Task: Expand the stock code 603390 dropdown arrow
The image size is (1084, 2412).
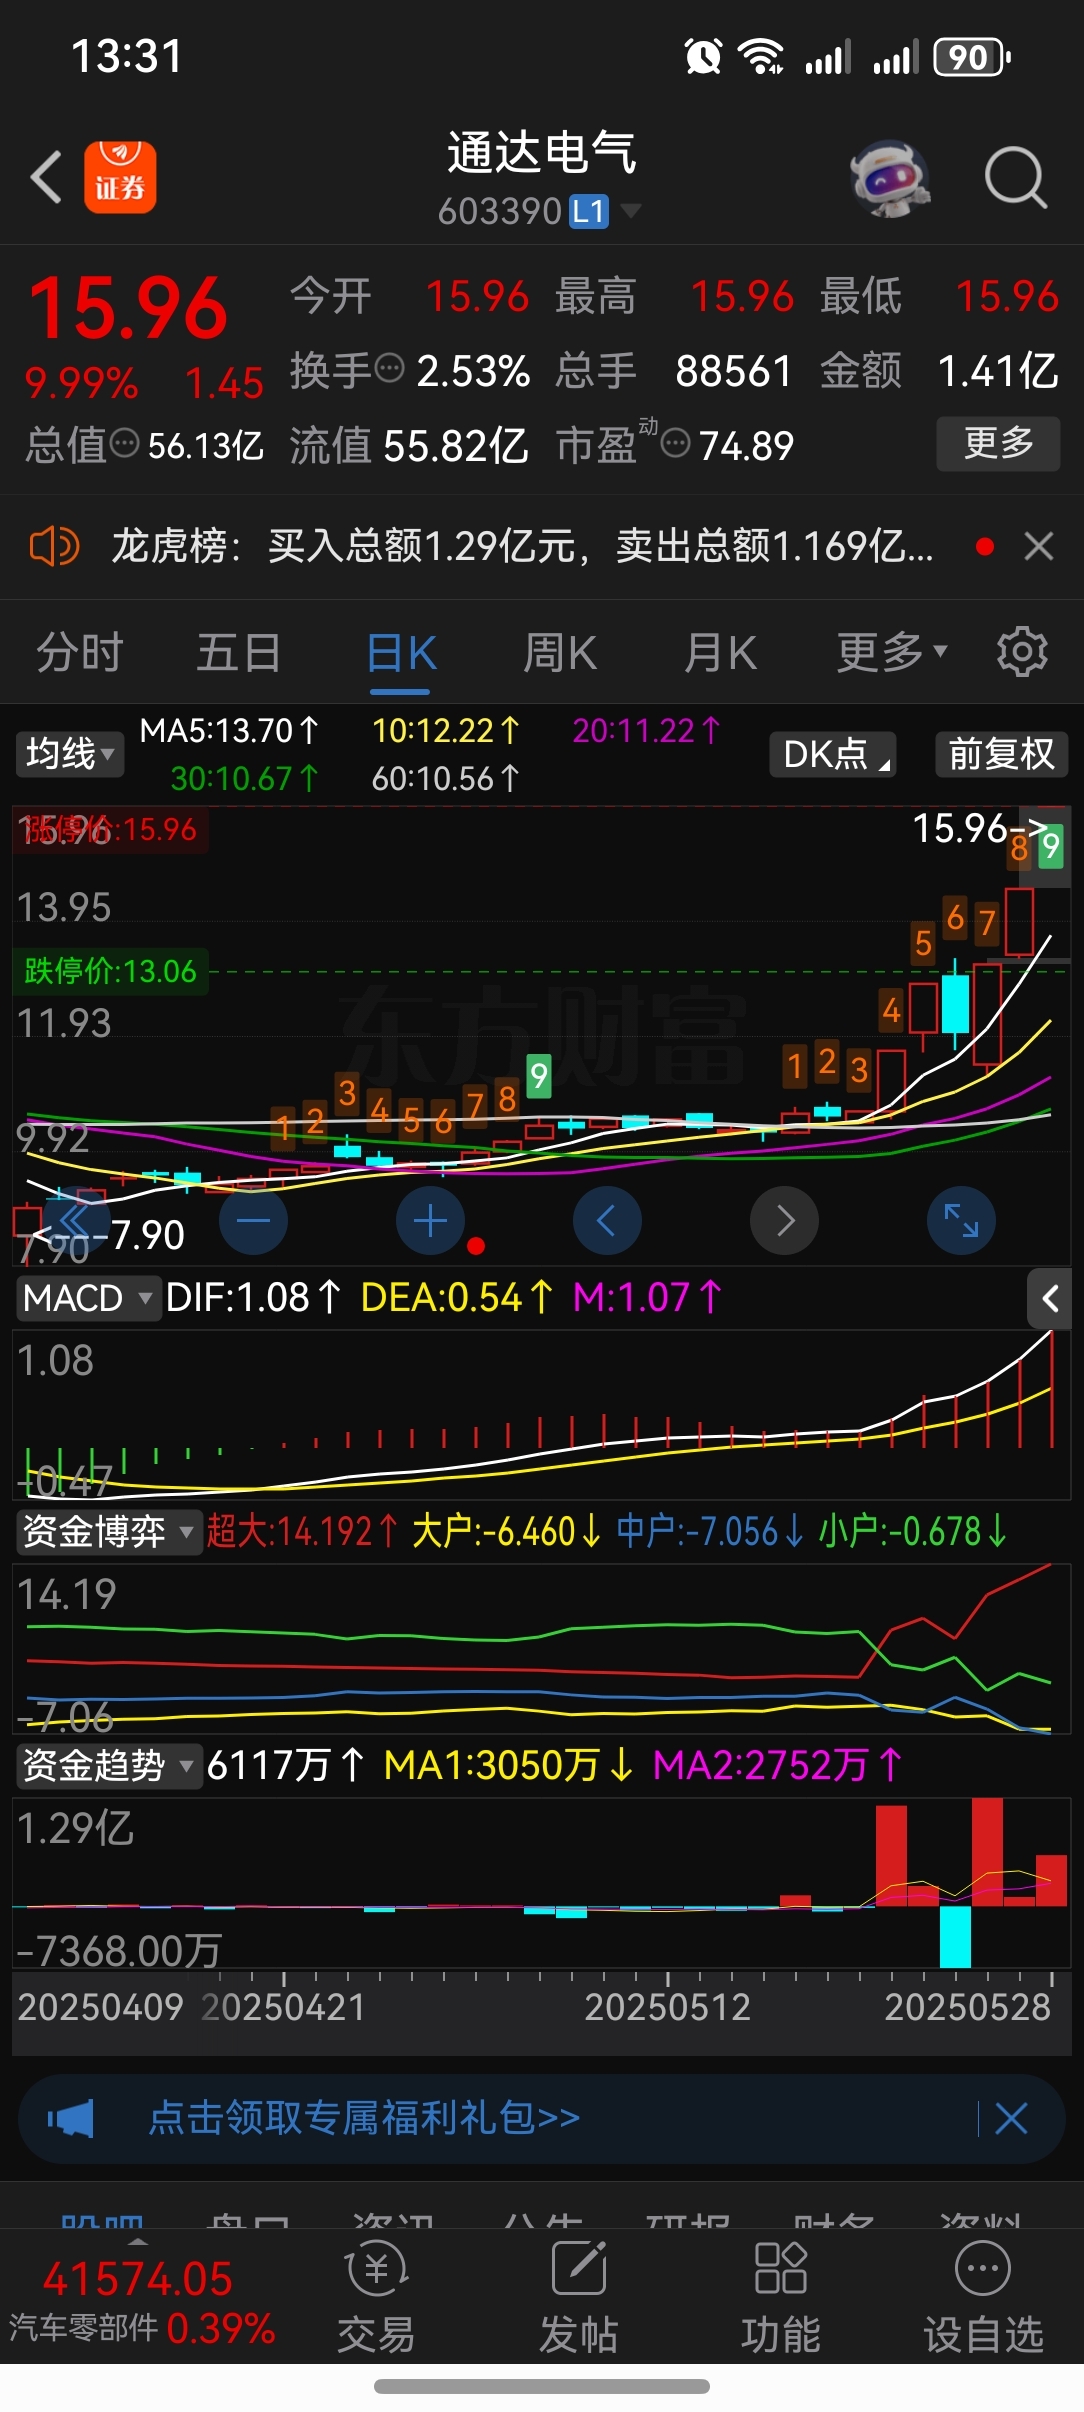Action: click(631, 211)
